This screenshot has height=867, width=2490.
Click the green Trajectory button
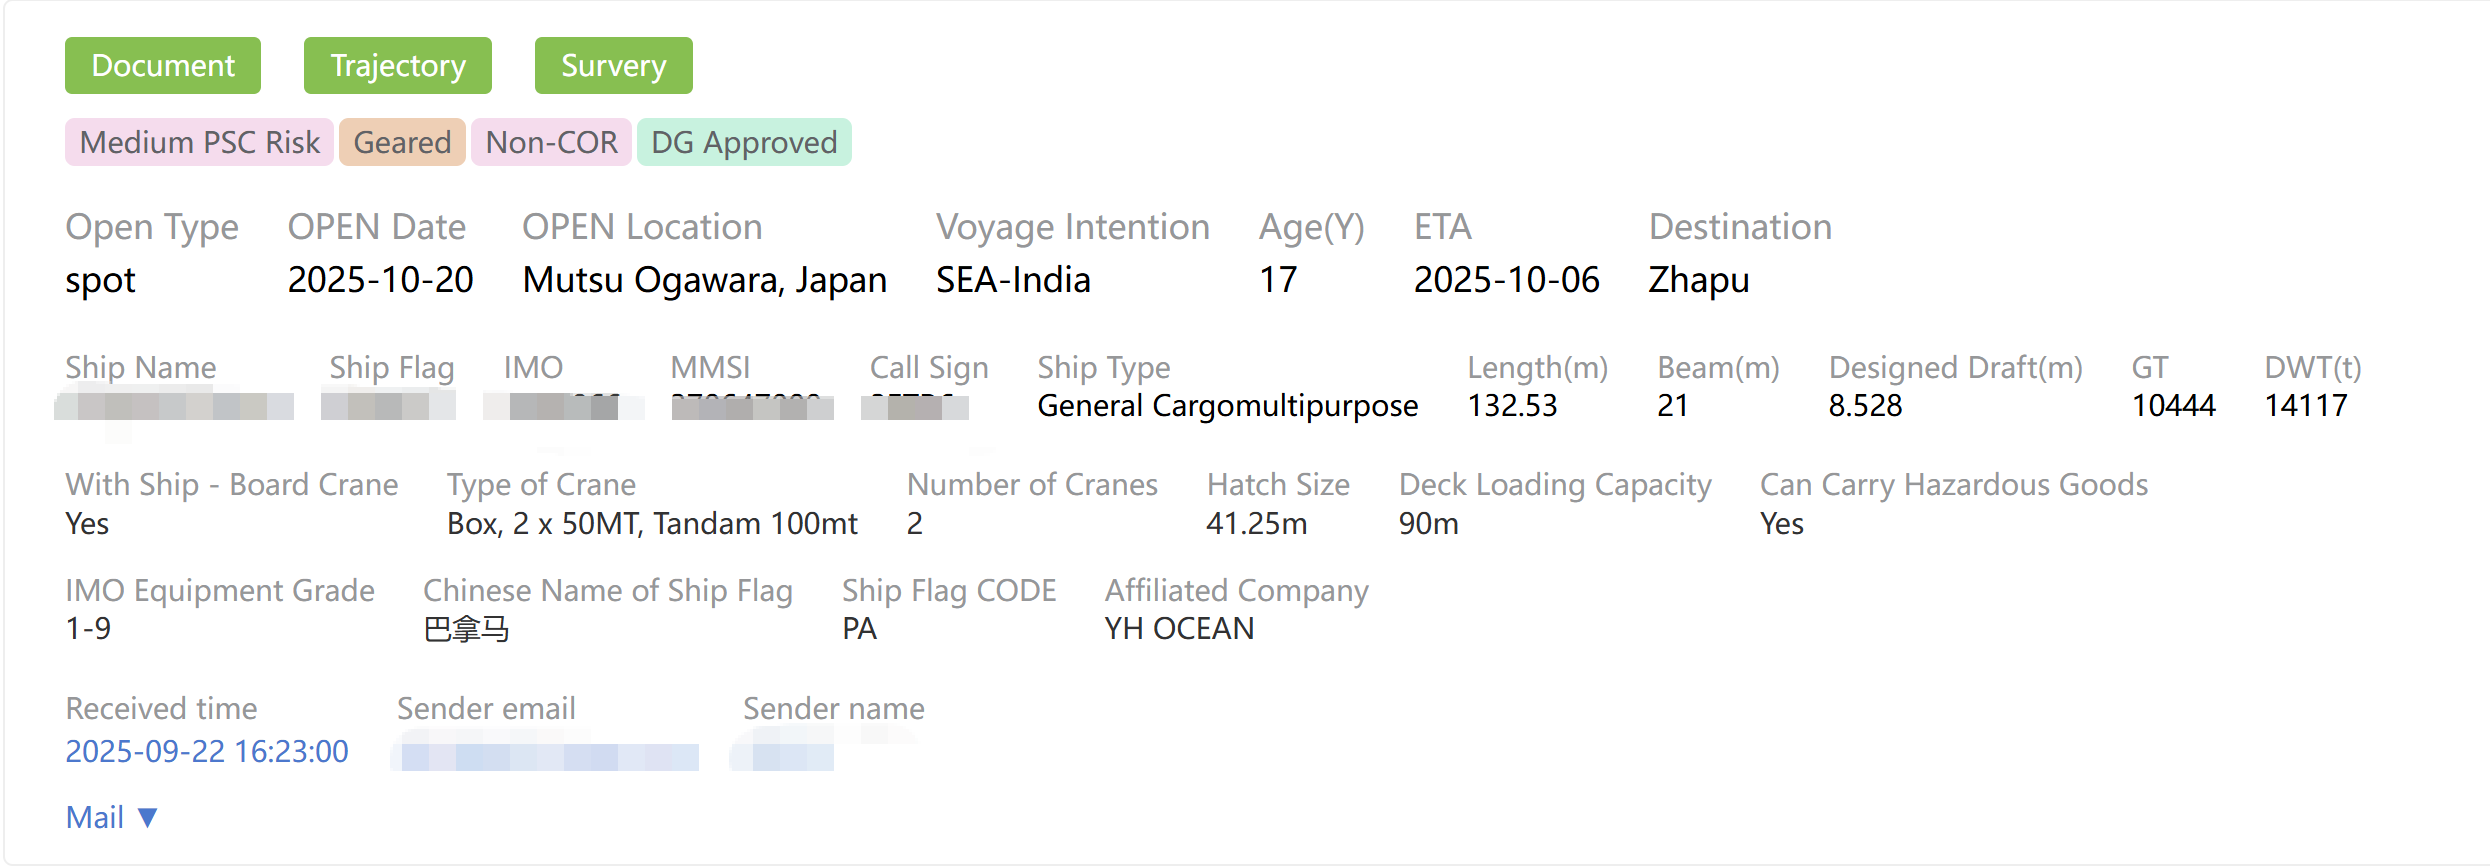pyautogui.click(x=398, y=66)
